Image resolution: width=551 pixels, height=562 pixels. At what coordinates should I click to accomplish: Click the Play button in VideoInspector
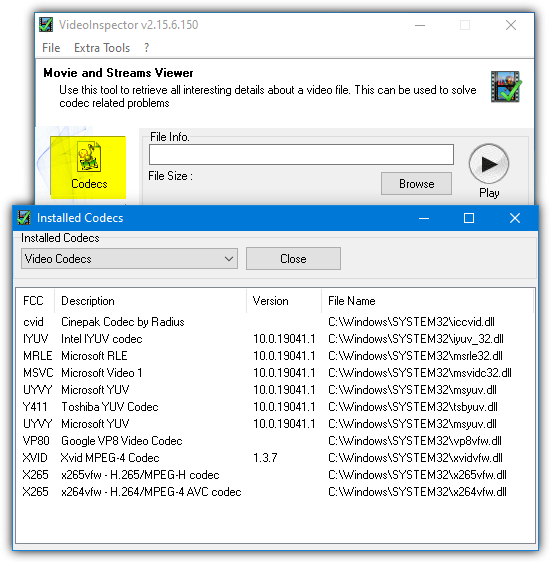(489, 164)
